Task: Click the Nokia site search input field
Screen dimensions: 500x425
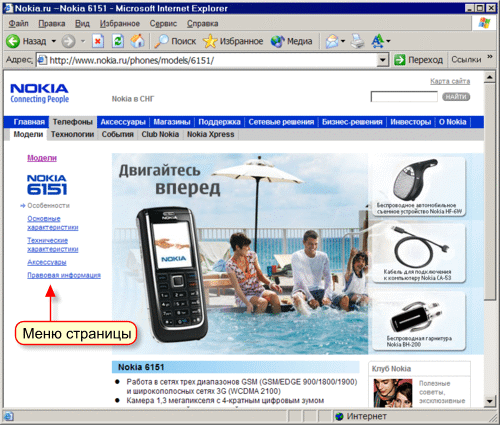Action: coord(404,97)
